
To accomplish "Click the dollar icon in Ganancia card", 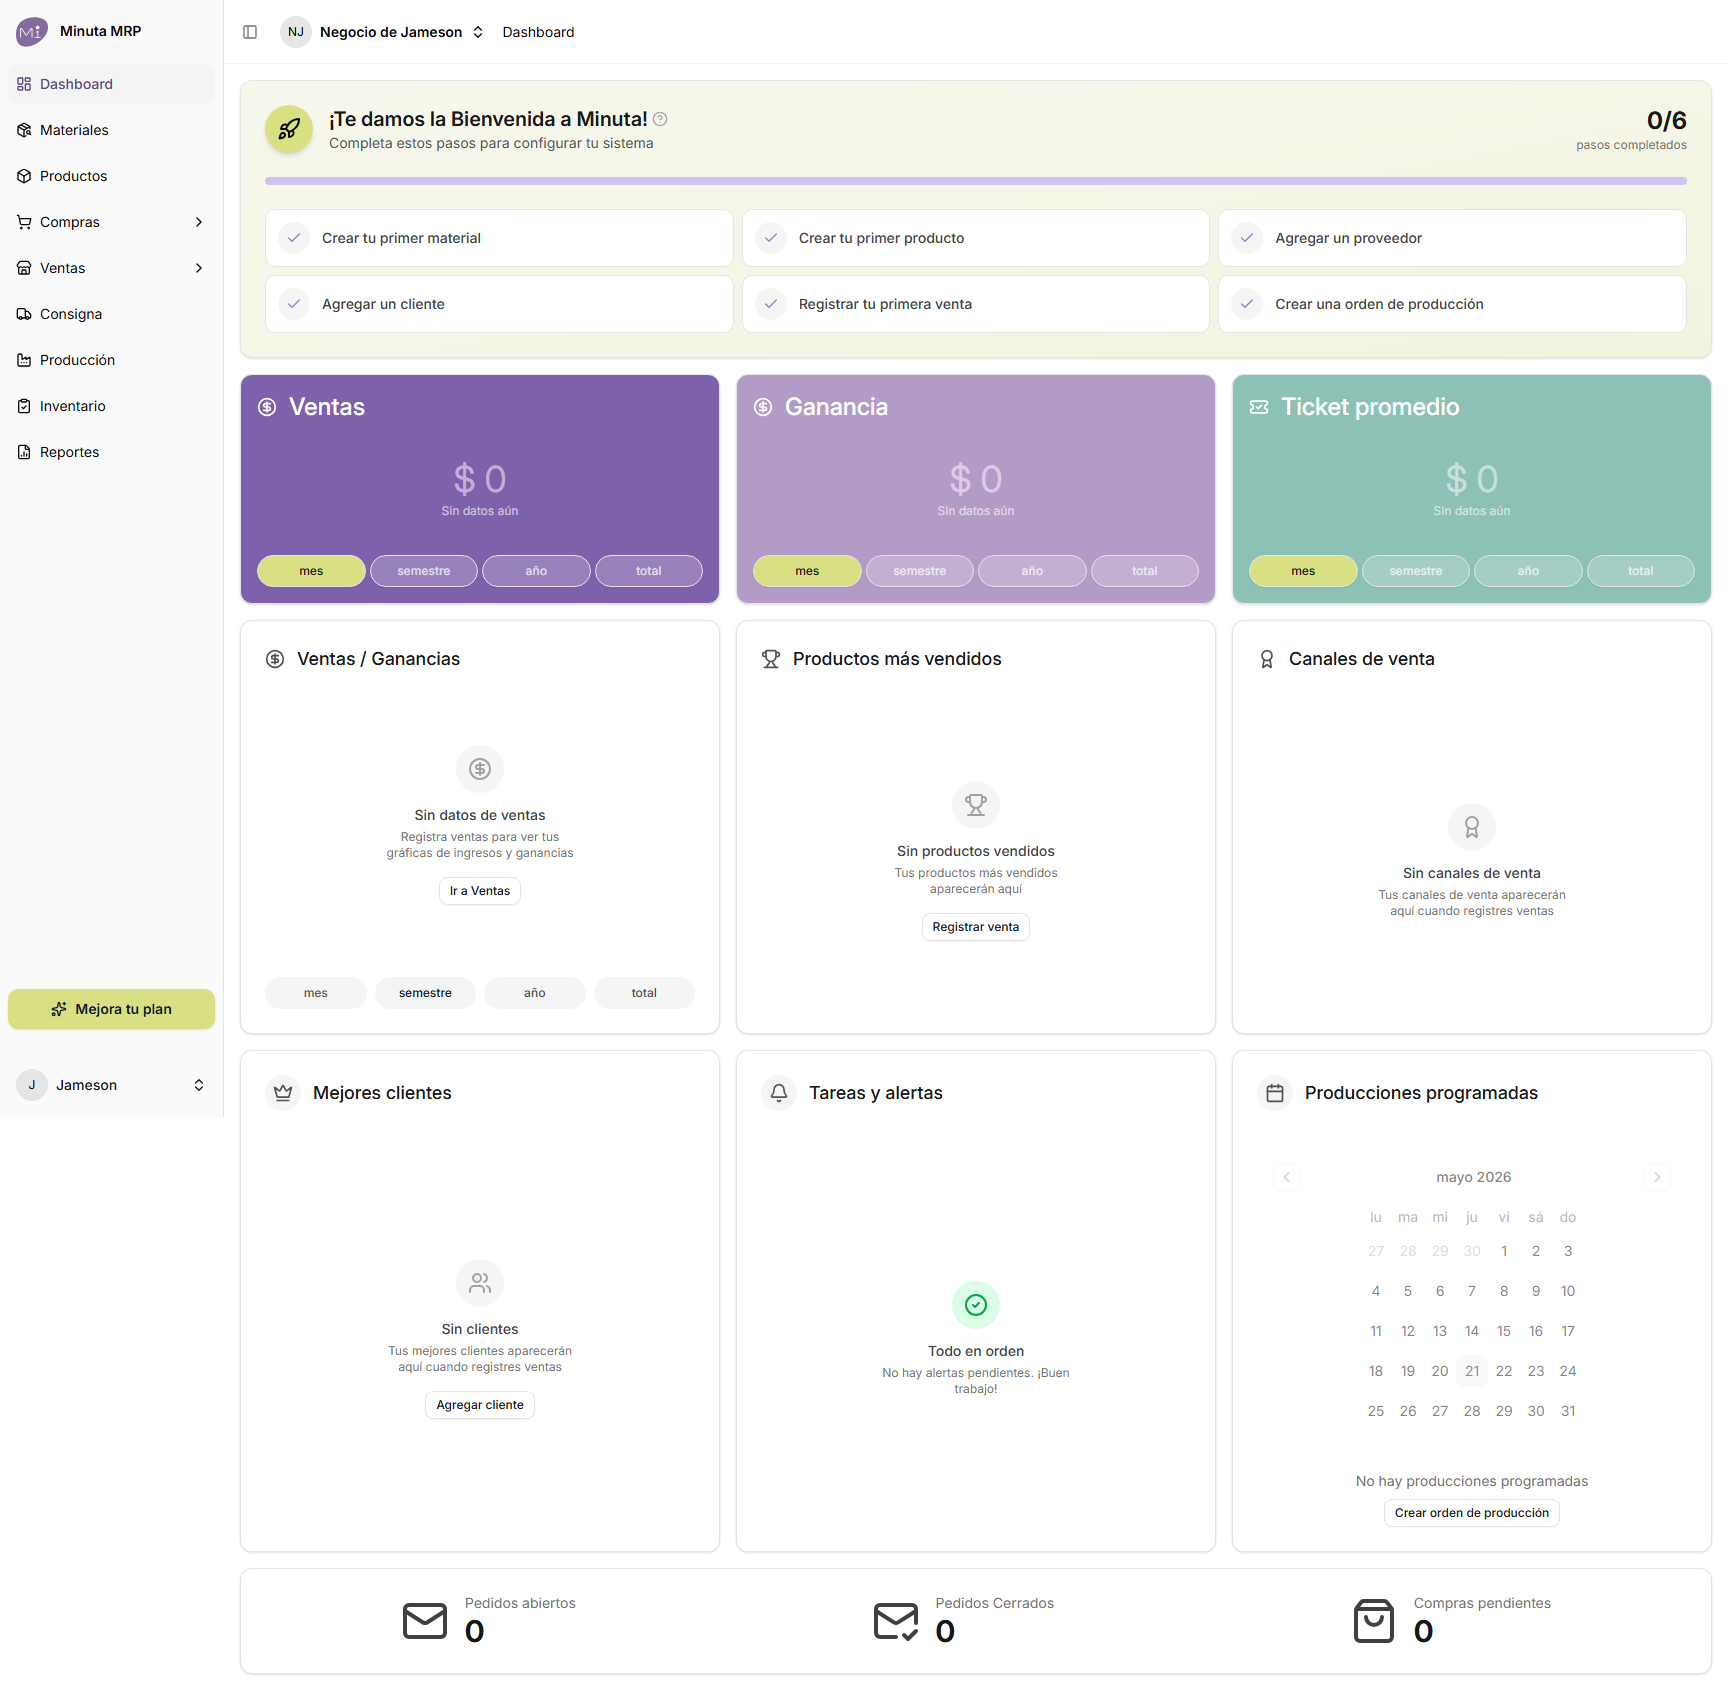I will tap(763, 407).
